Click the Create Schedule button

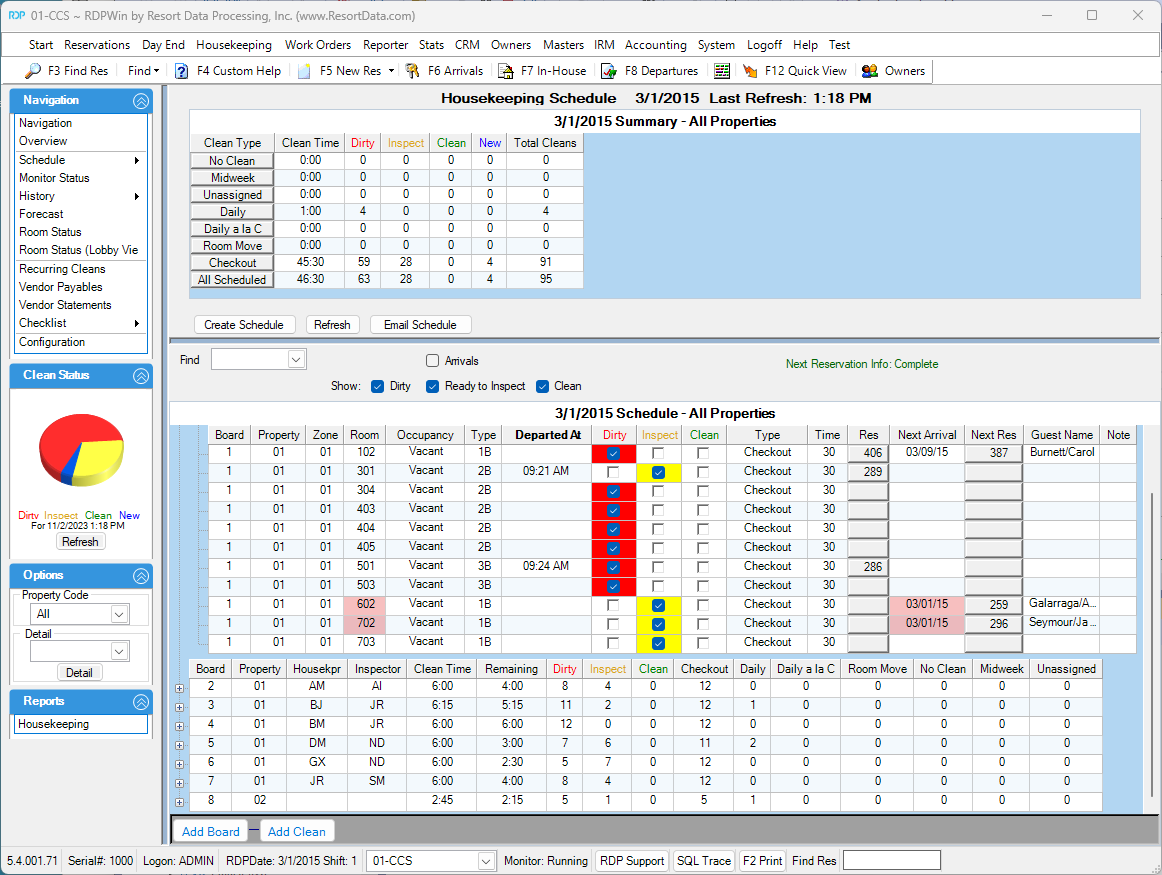point(244,325)
